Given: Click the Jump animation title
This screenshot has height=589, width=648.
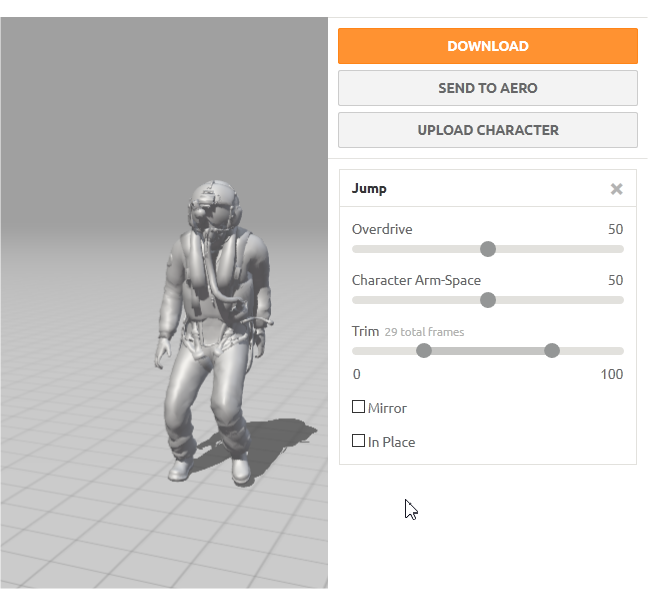Looking at the screenshot, I should (x=369, y=189).
